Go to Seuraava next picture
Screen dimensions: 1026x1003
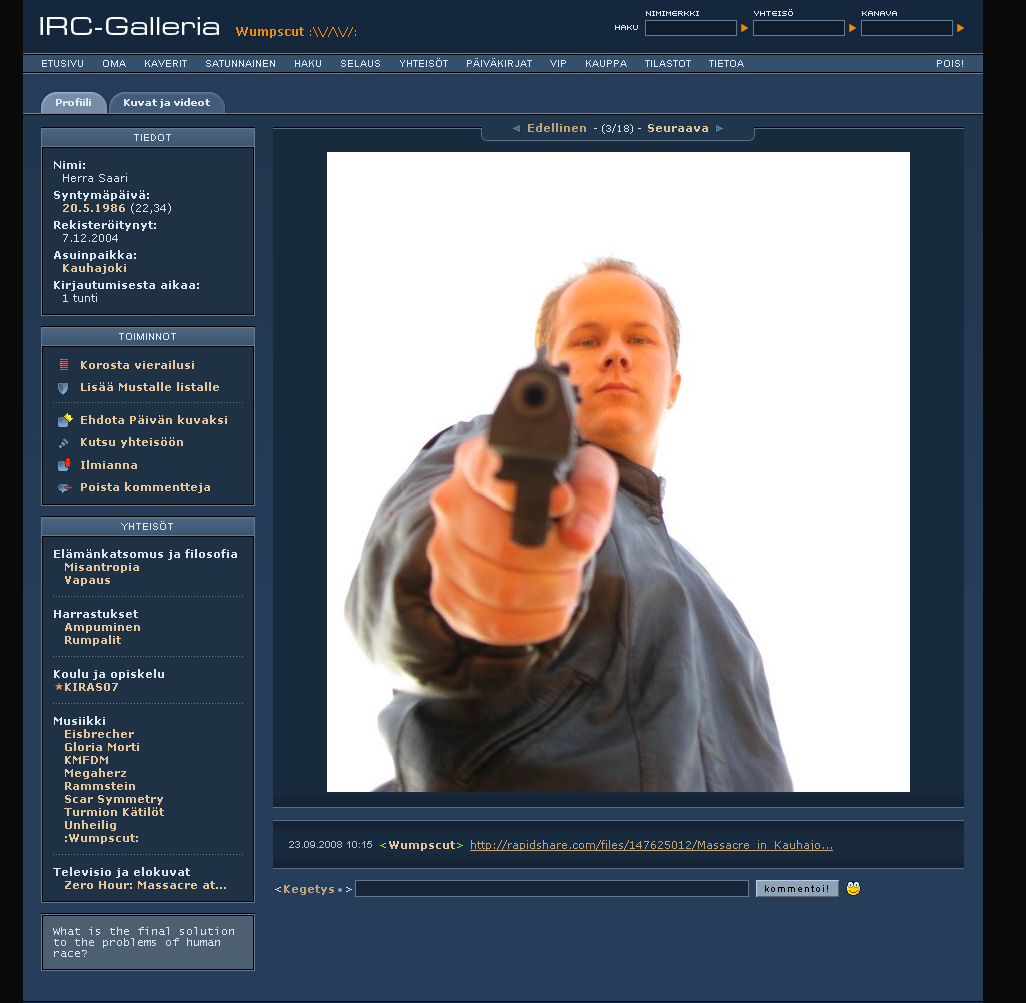678,128
